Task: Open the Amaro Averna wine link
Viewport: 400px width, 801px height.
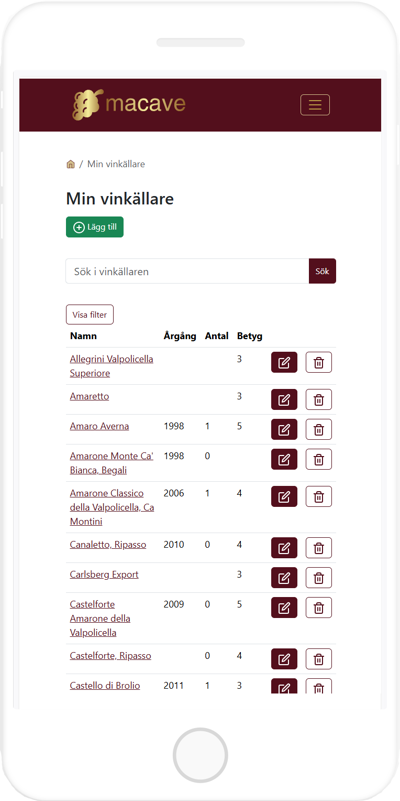Action: tap(100, 426)
